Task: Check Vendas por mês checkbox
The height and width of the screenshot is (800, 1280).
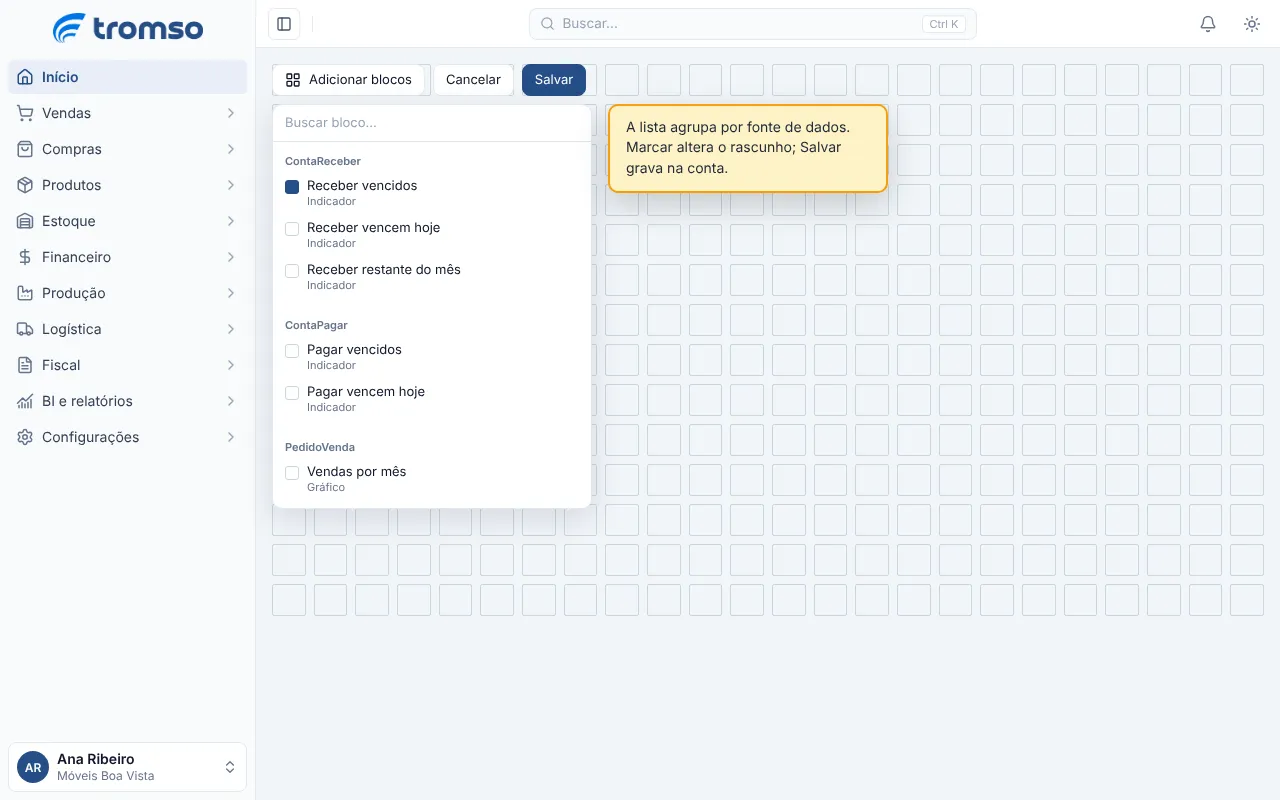Action: click(x=292, y=473)
